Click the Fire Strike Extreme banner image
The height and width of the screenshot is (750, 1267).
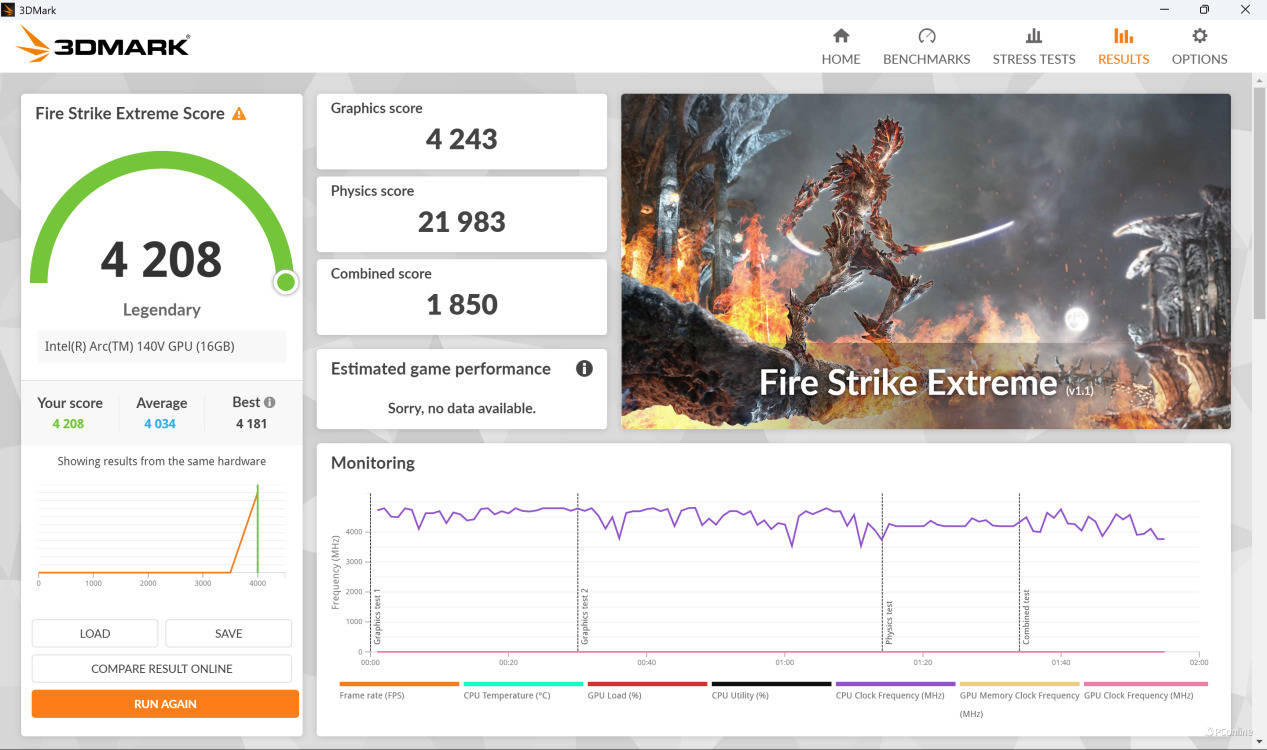[925, 261]
